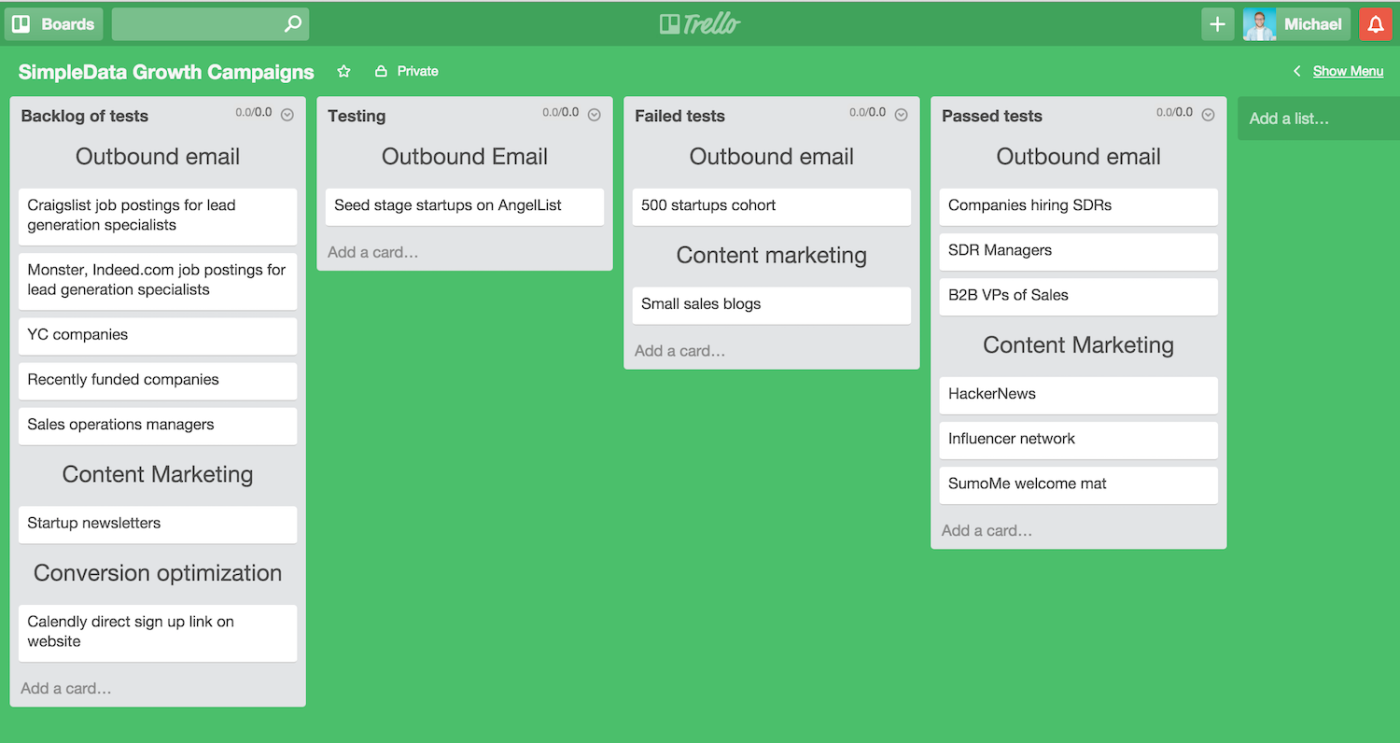Click Content marketing header in Failed tests

[x=772, y=255]
